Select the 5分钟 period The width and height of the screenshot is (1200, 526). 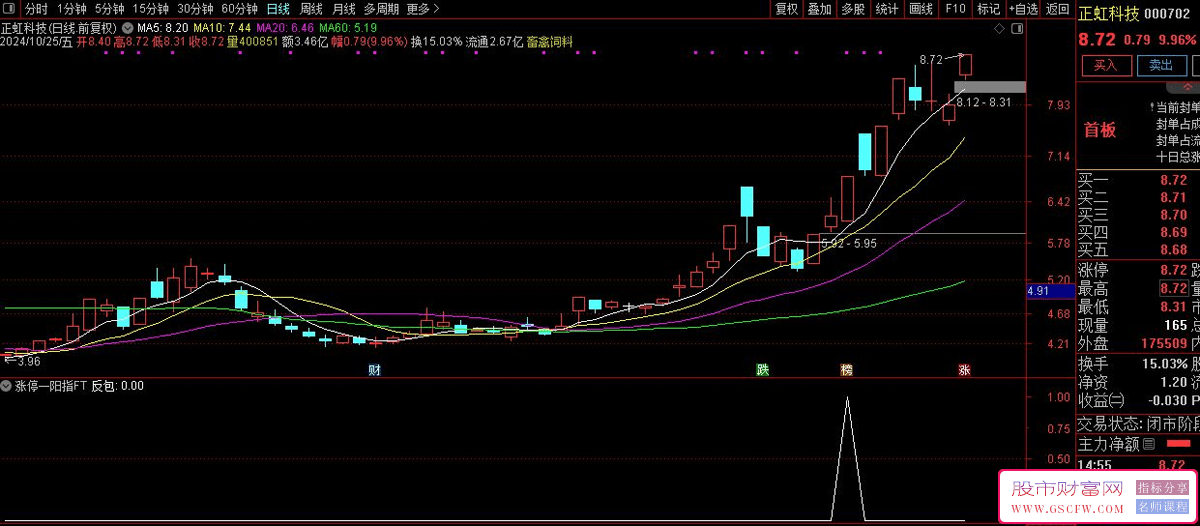click(x=110, y=9)
